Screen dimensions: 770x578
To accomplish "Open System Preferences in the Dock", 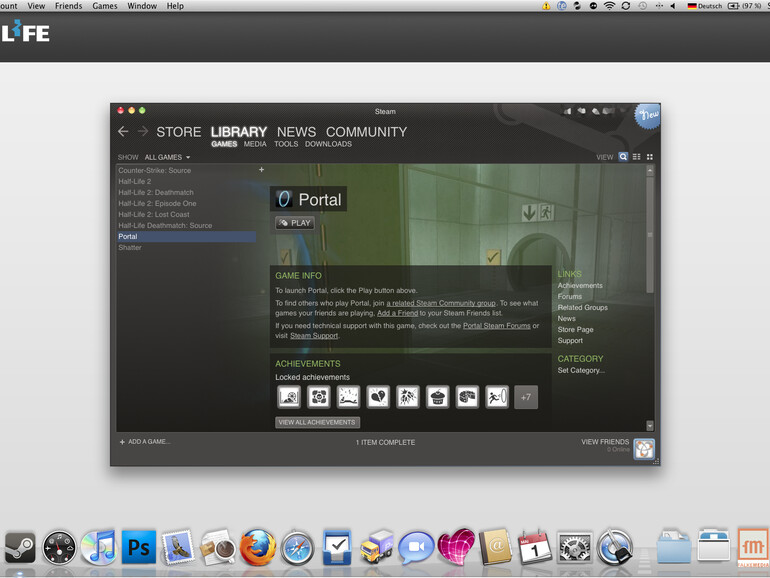I will point(575,548).
